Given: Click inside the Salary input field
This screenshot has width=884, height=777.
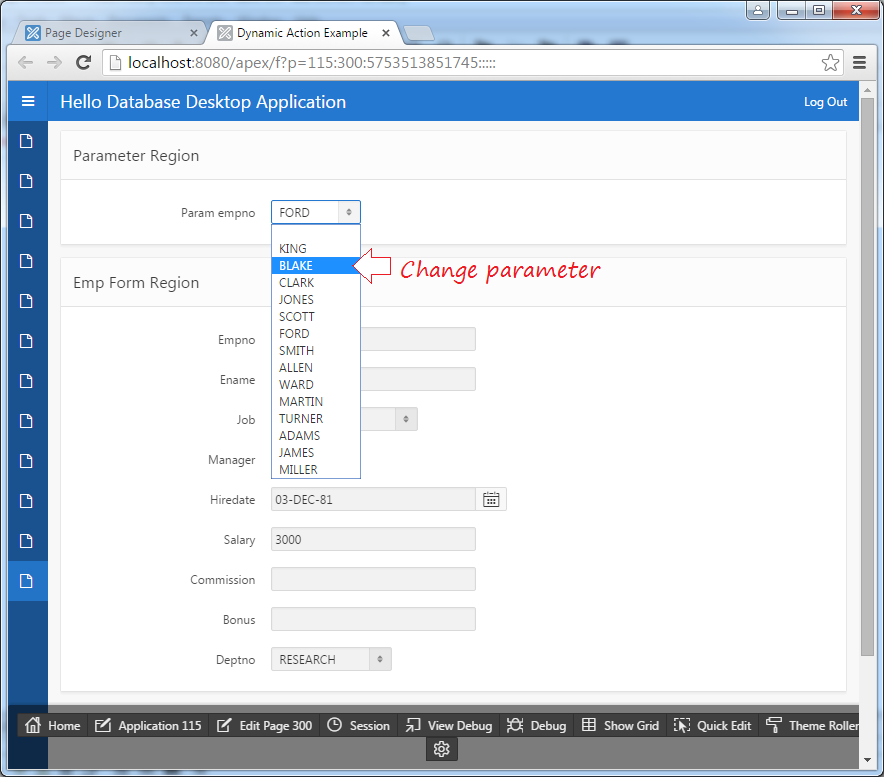Looking at the screenshot, I should pyautogui.click(x=373, y=540).
